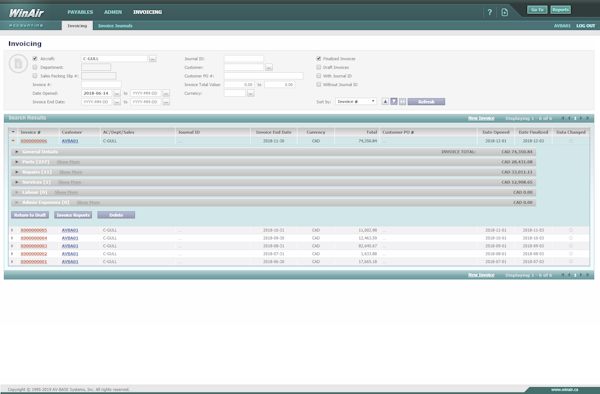Expand invoice X000000005 row

coord(12,230)
